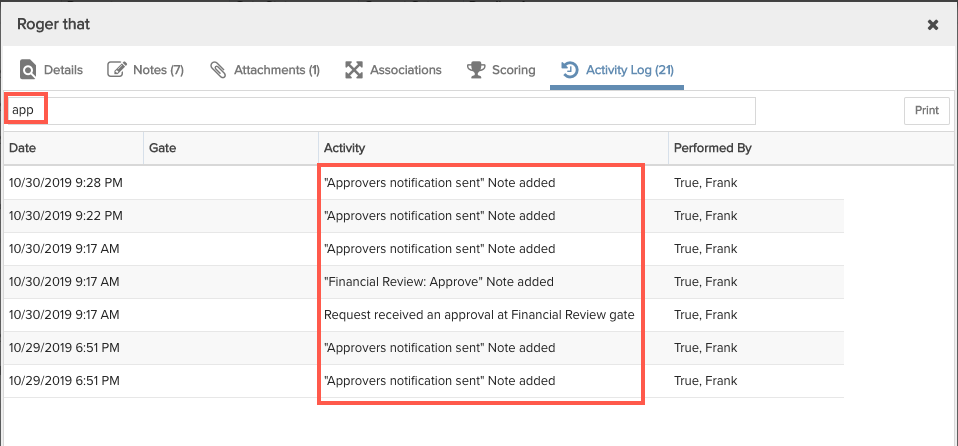This screenshot has height=446, width=958.
Task: Open the Scoring tab
Action: [501, 70]
